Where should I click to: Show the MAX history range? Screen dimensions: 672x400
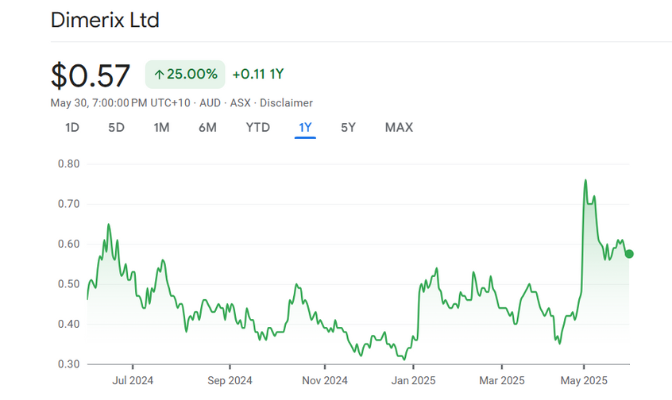click(x=398, y=127)
